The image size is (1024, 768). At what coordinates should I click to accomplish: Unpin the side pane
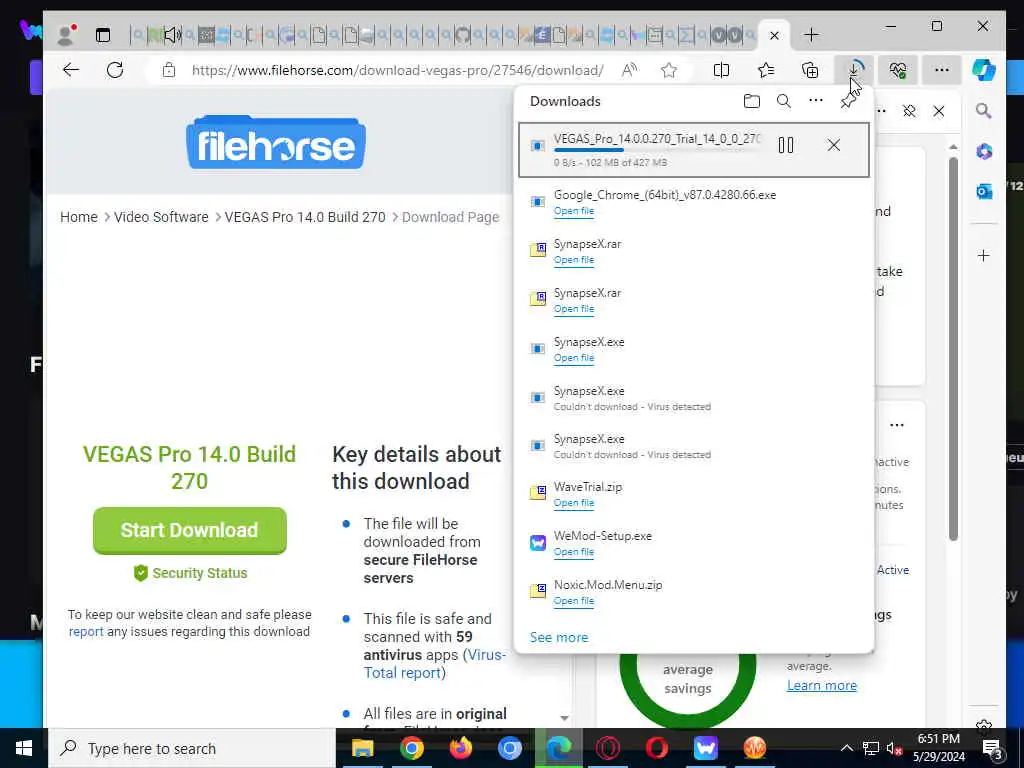pos(909,111)
